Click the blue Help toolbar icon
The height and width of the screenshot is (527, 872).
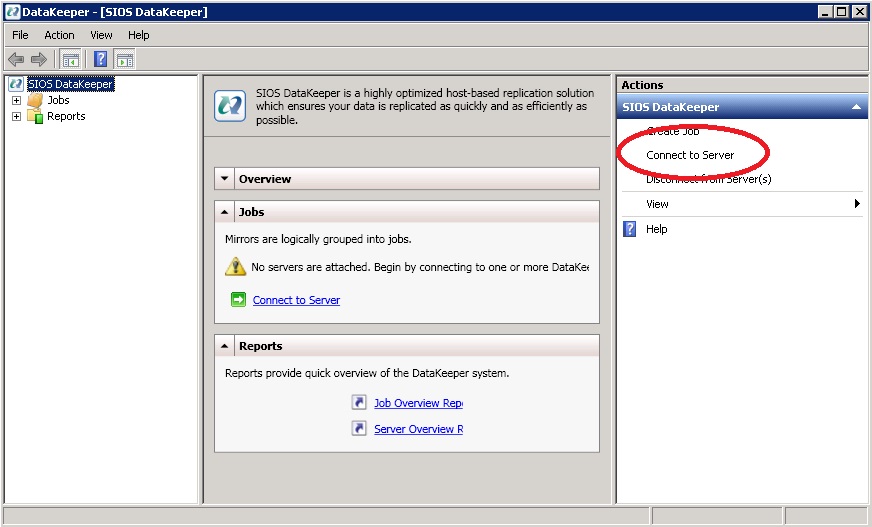(101, 59)
